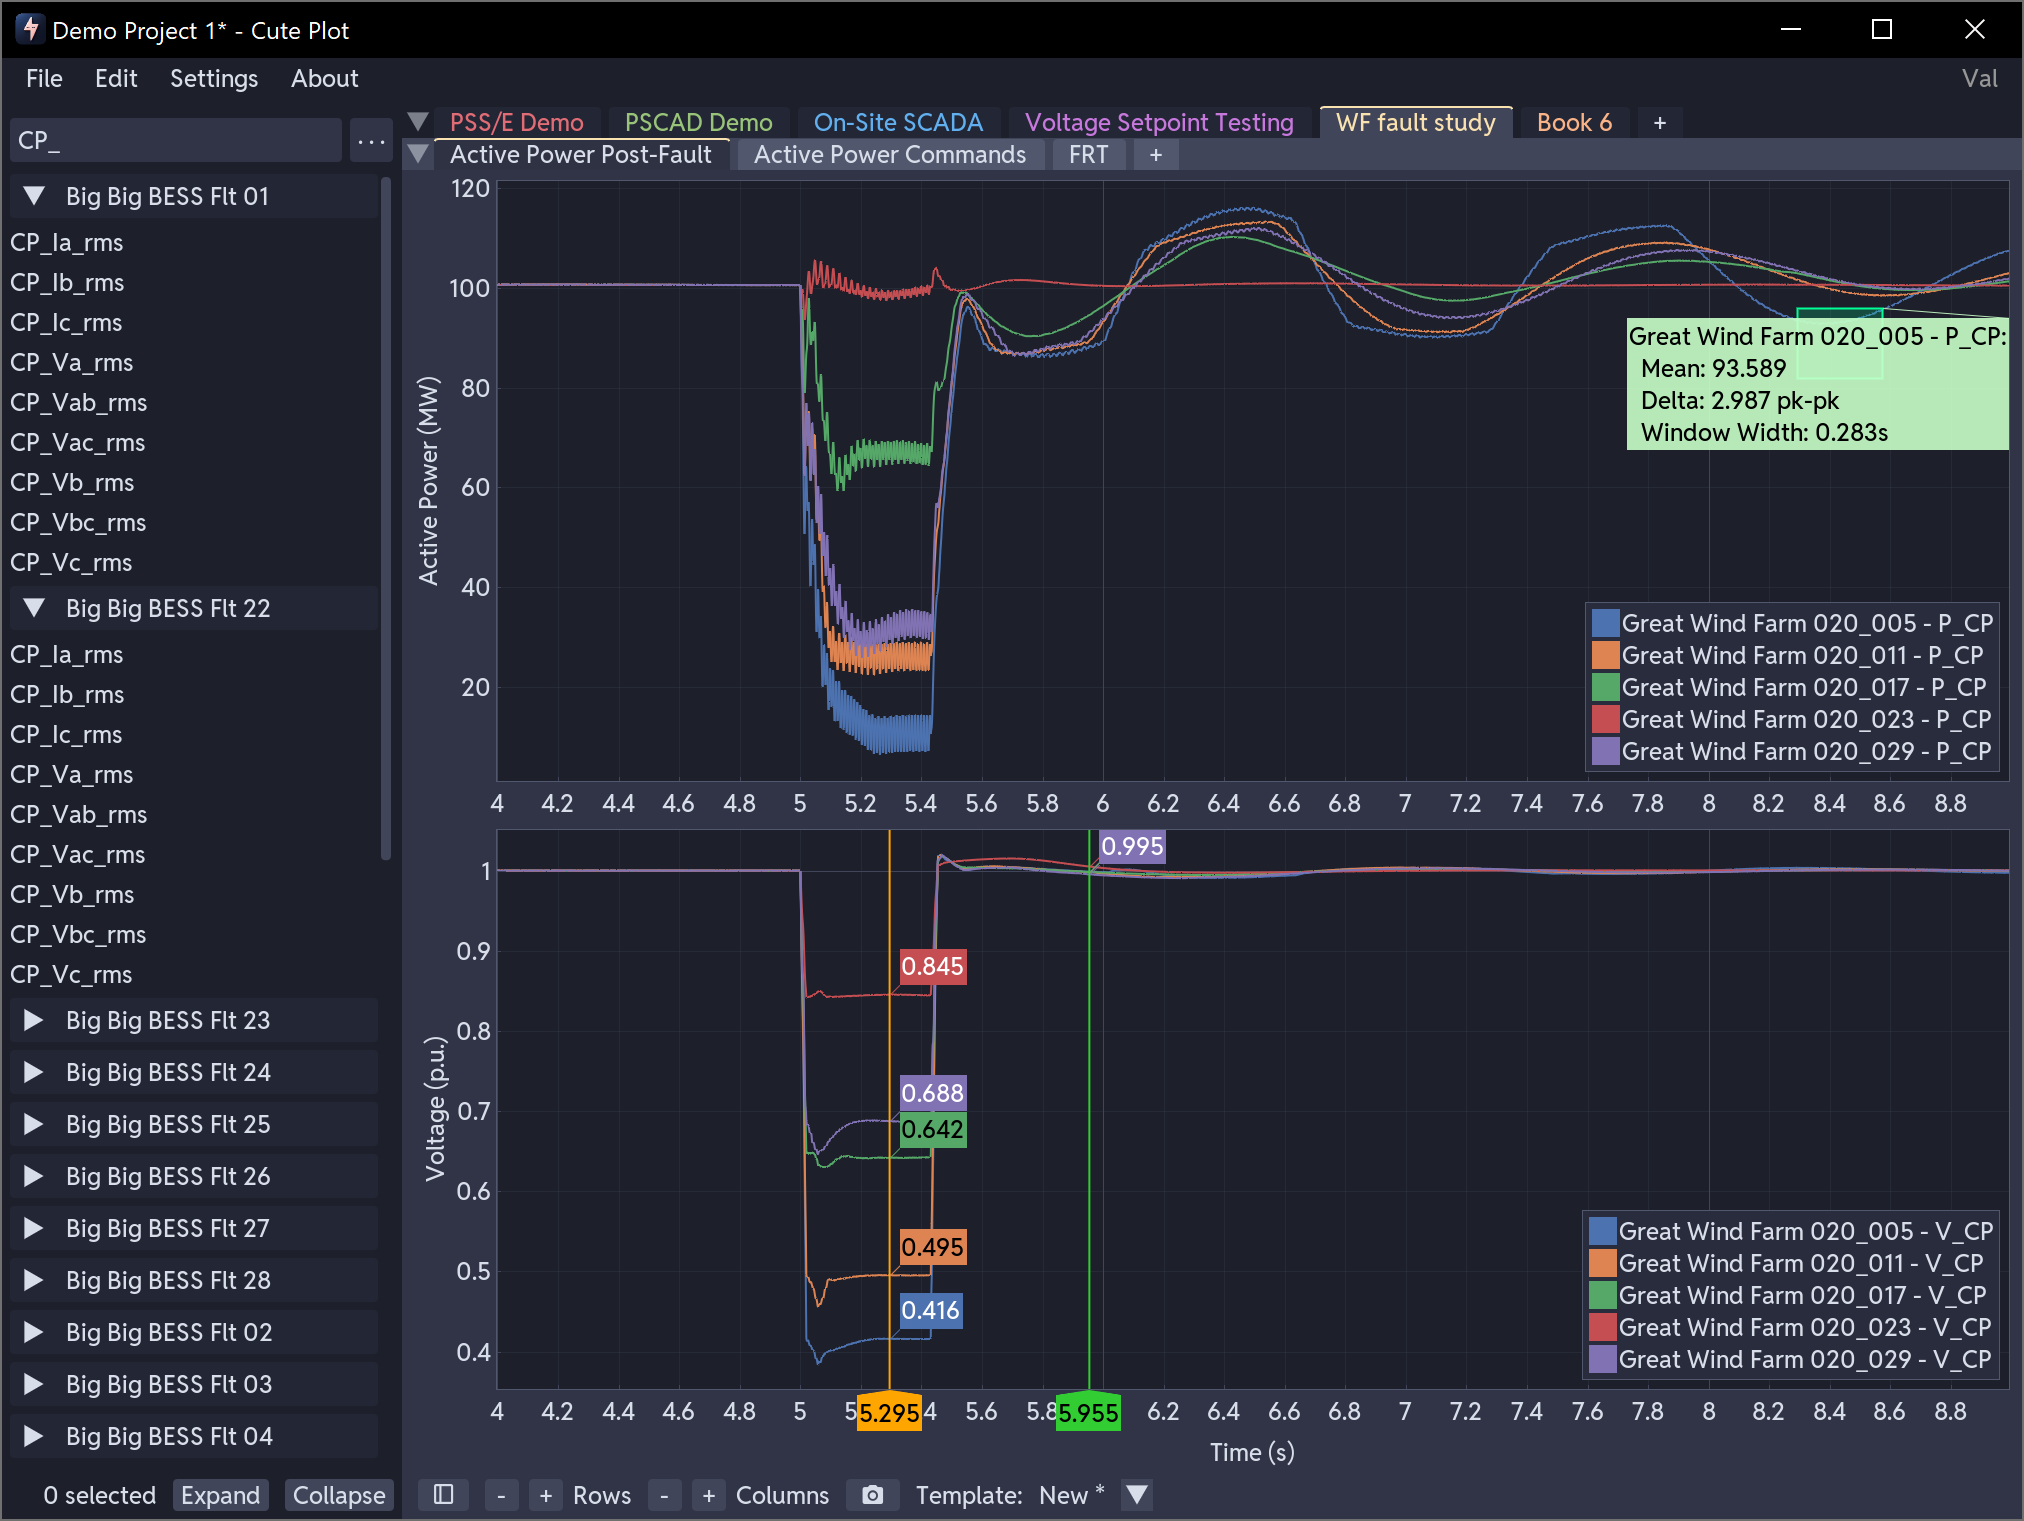Image resolution: width=2024 pixels, height=1521 pixels.
Task: Open the Settings menu
Action: click(214, 79)
